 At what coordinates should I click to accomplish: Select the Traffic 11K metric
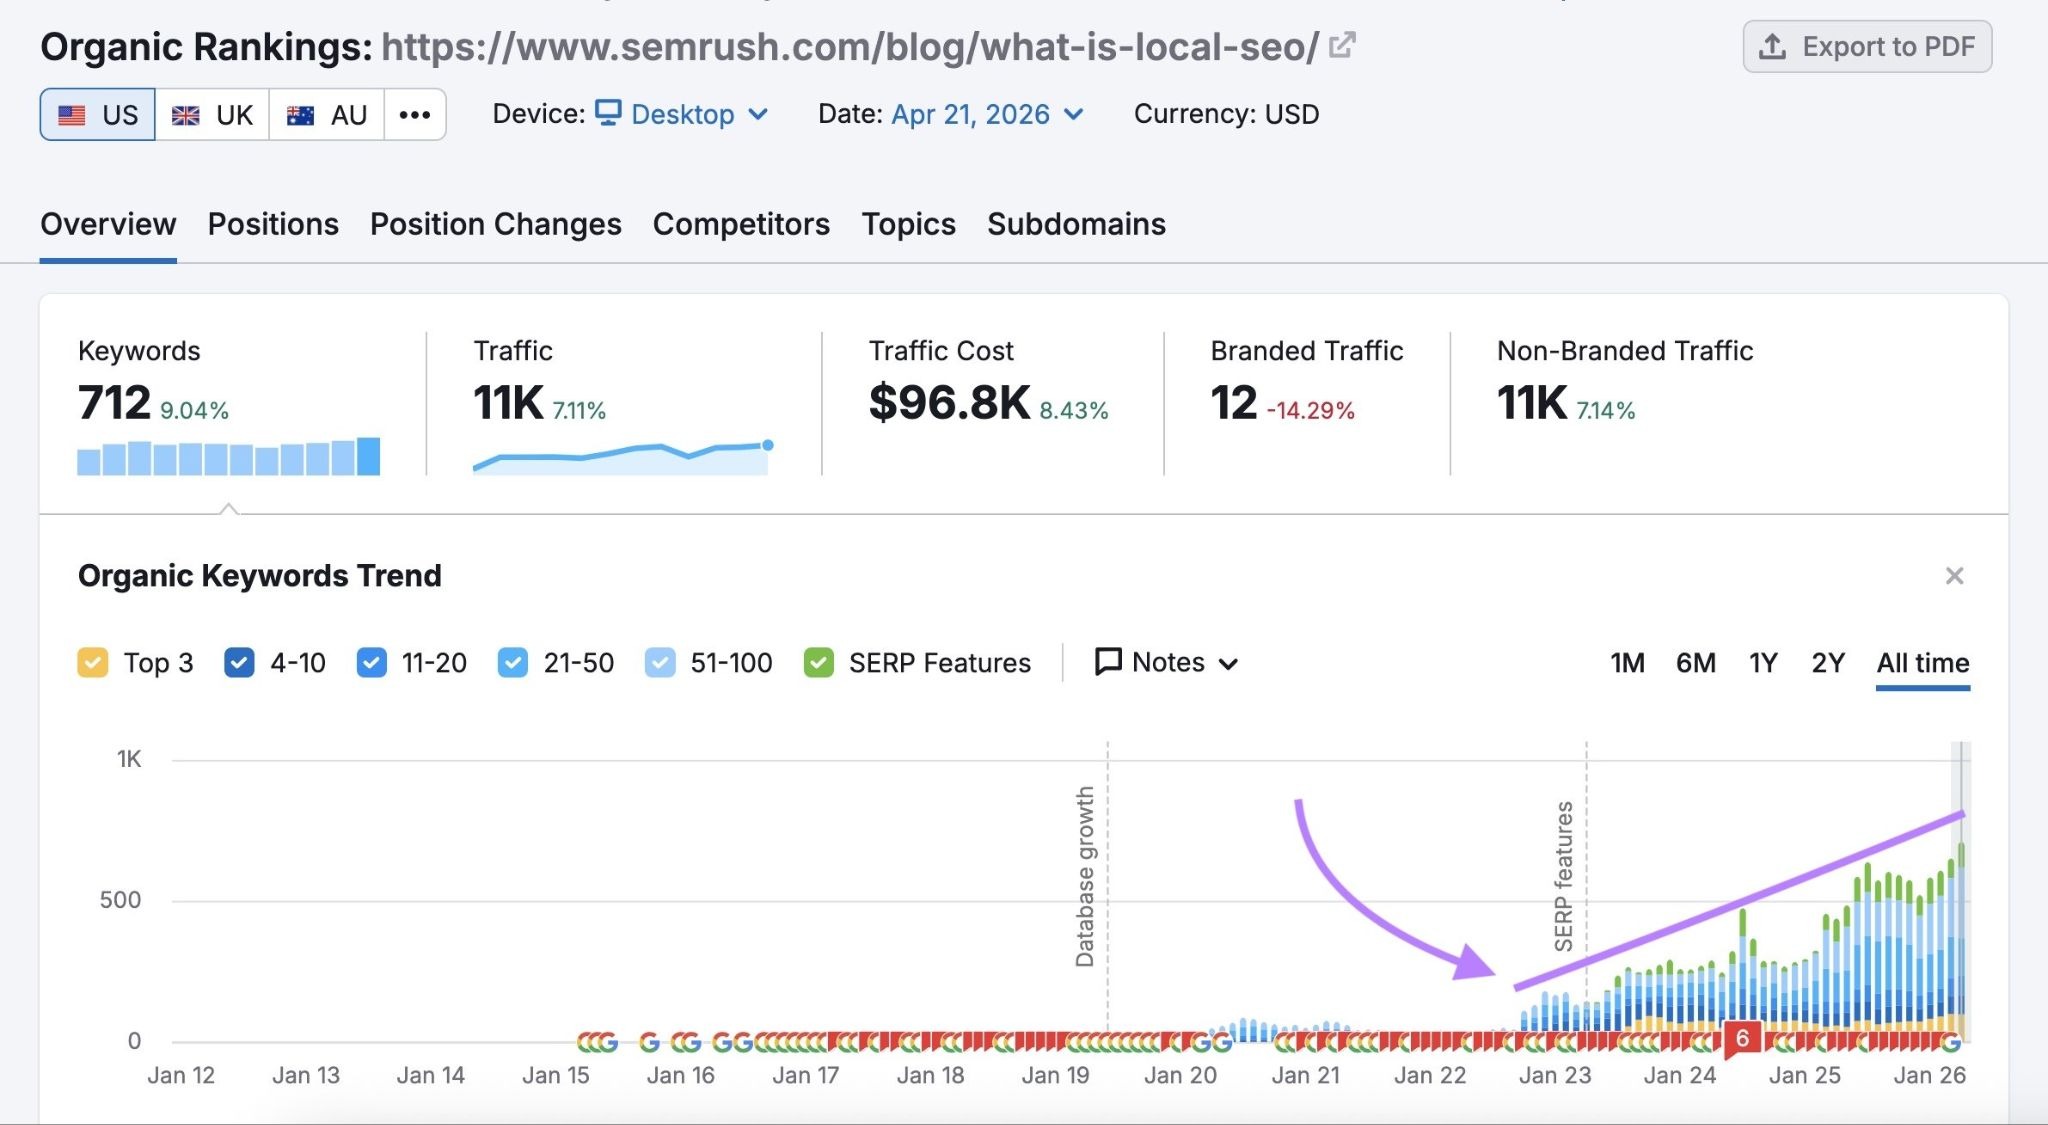509,403
